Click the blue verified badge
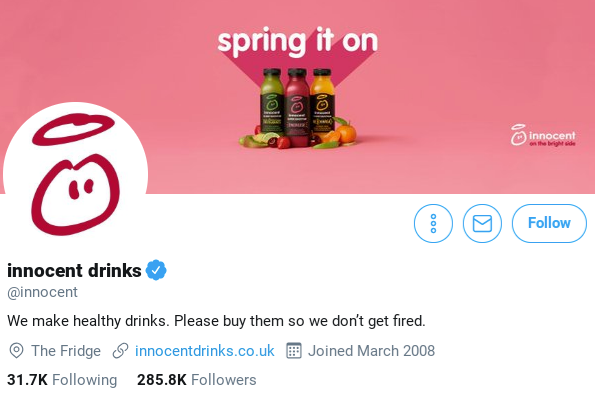This screenshot has width=595, height=395. point(156,270)
